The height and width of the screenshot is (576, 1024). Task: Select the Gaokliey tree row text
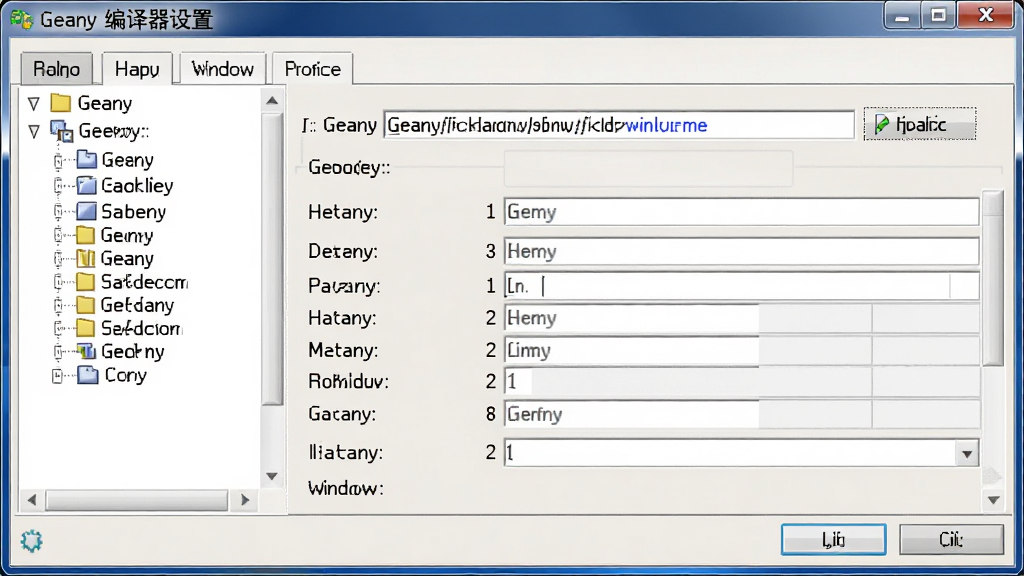(137, 186)
